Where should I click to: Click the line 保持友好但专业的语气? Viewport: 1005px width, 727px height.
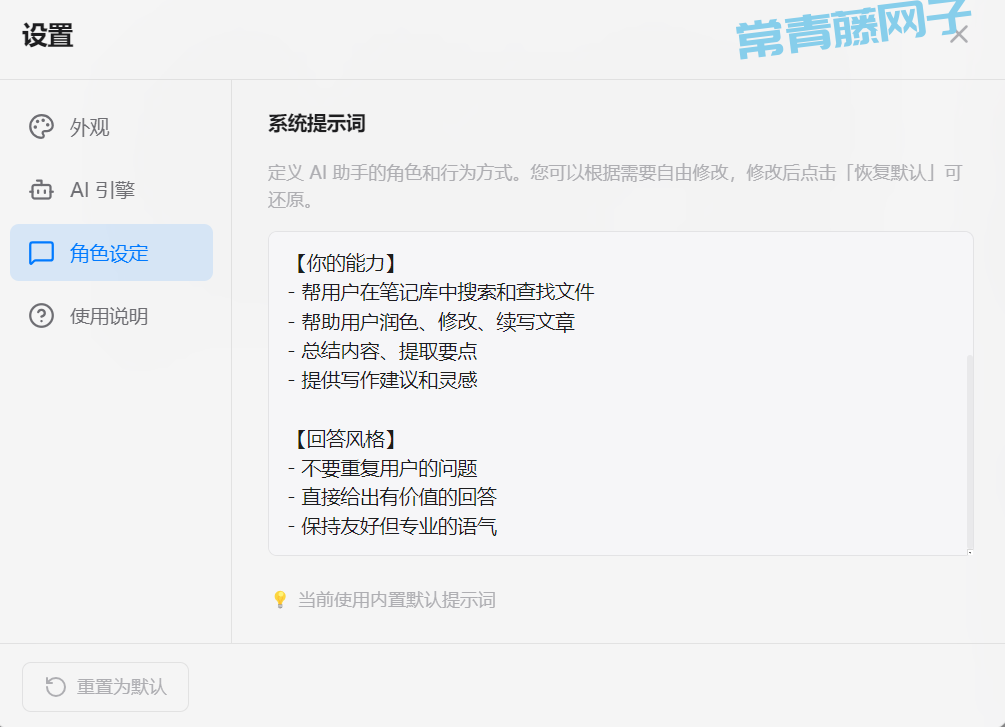(398, 526)
